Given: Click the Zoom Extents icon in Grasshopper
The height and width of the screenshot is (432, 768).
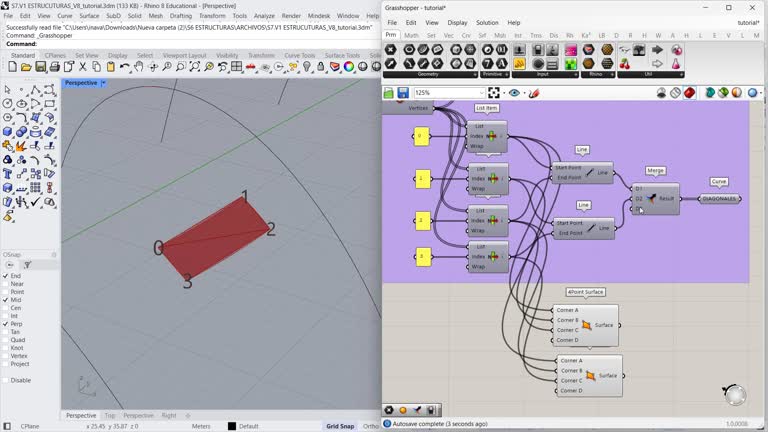Looking at the screenshot, I should click(x=494, y=93).
